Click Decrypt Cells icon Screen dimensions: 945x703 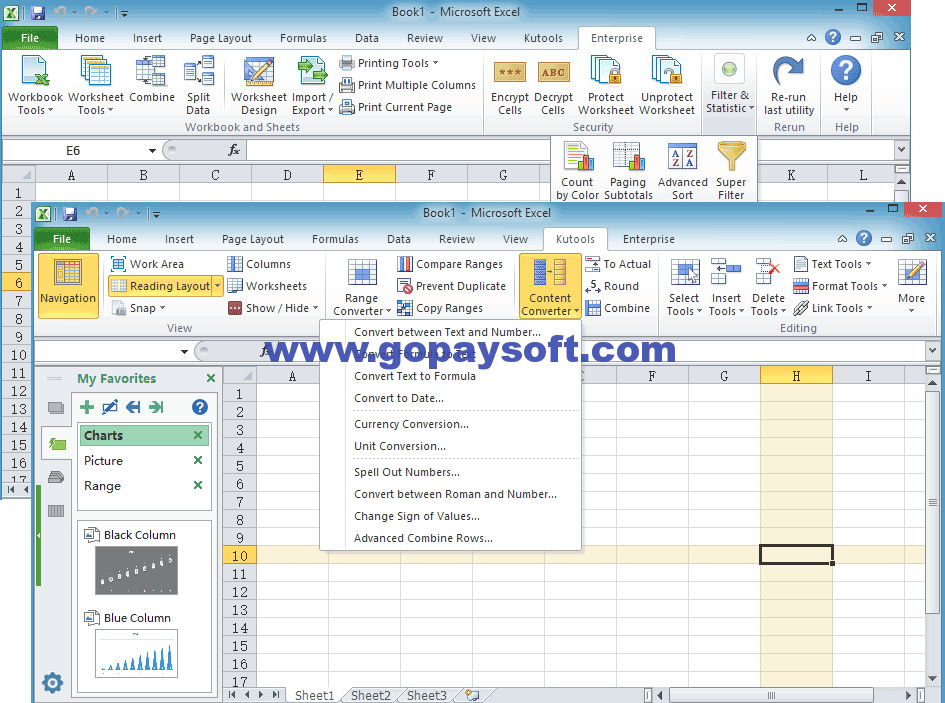point(553,87)
